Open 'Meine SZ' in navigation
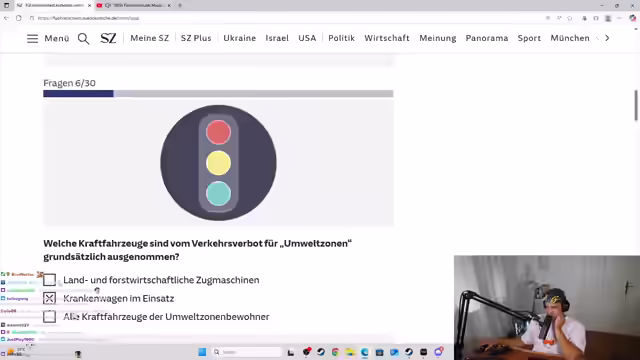 (x=149, y=38)
